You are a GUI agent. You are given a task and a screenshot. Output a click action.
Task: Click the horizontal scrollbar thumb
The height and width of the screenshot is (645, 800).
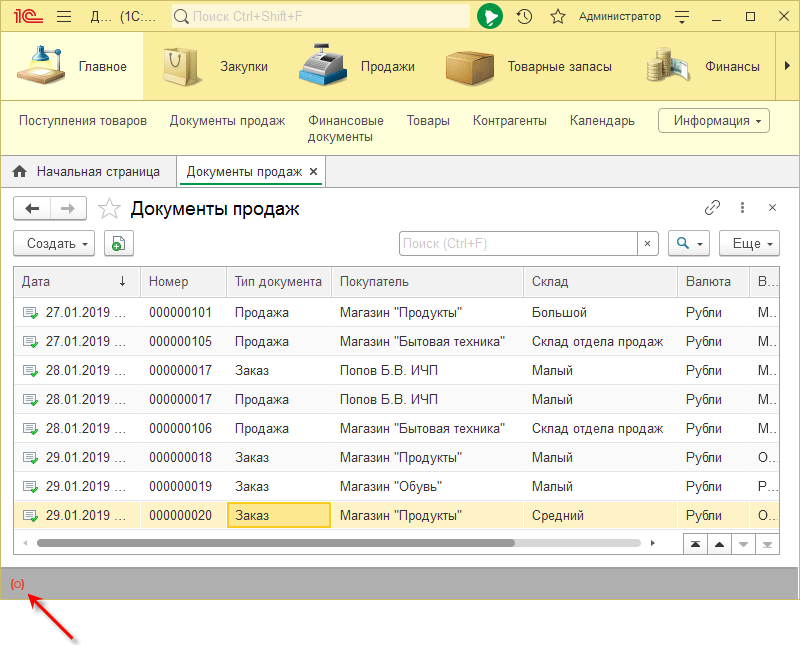(276, 543)
